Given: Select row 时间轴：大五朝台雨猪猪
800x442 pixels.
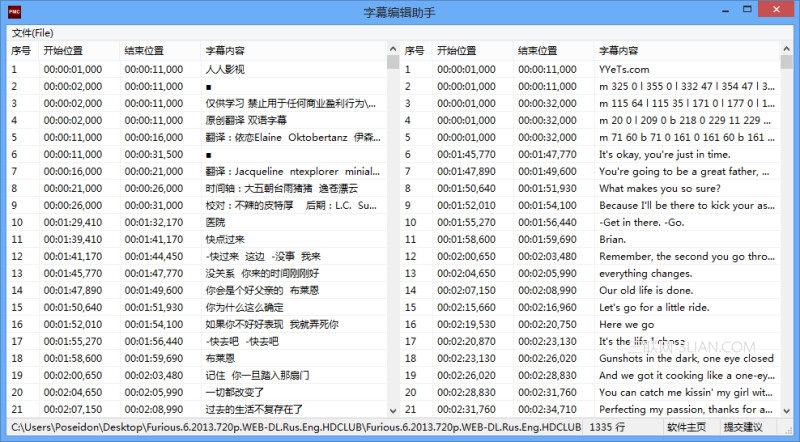Looking at the screenshot, I should pos(197,188).
